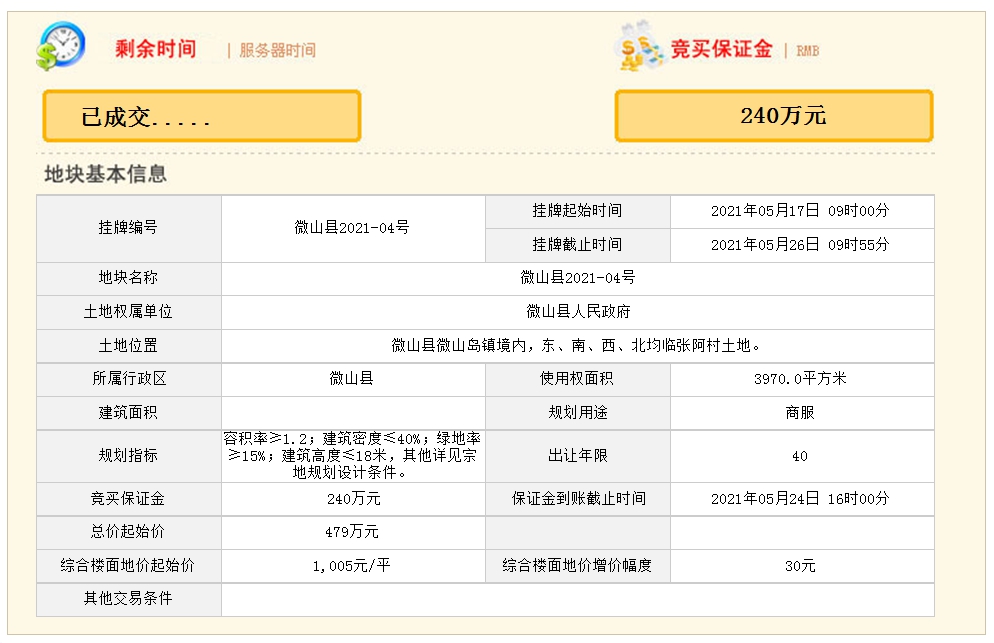Select the 所属行政区 label cell
The image size is (994, 643).
point(129,379)
